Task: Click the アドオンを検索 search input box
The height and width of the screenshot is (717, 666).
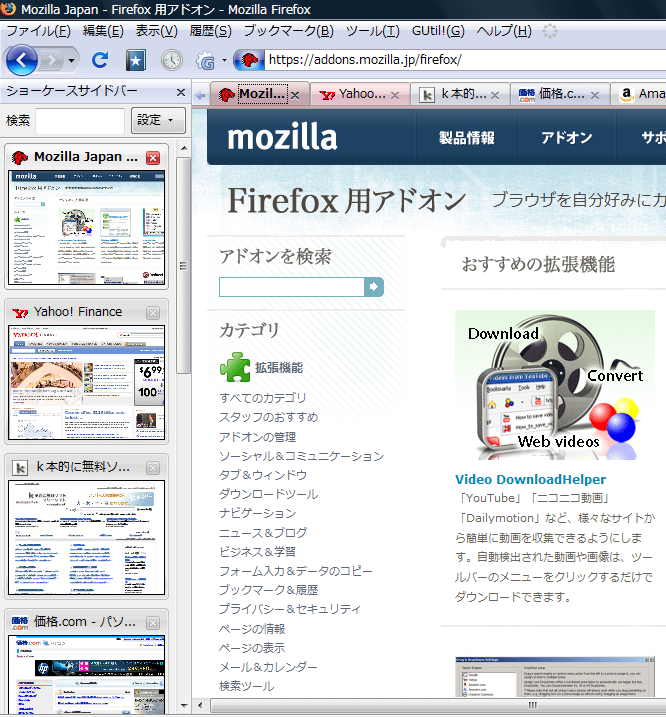Action: (291, 287)
